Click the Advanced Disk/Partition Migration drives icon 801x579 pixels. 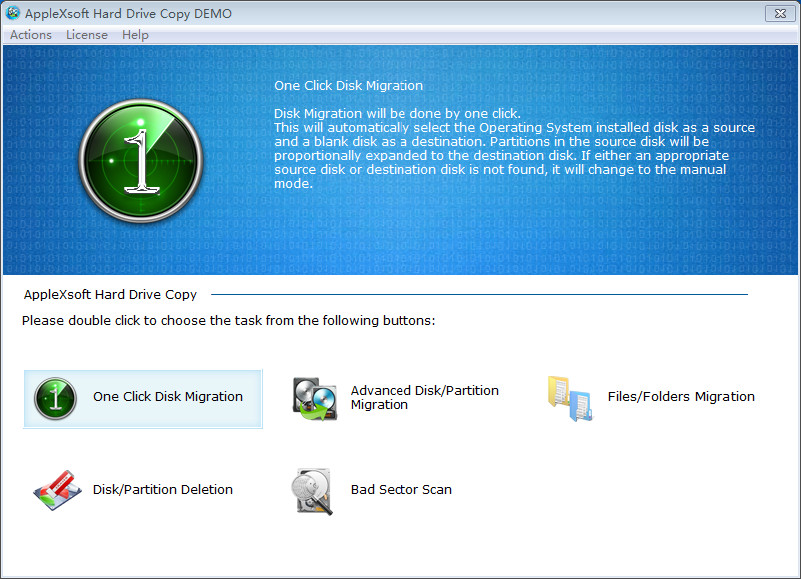click(x=315, y=399)
